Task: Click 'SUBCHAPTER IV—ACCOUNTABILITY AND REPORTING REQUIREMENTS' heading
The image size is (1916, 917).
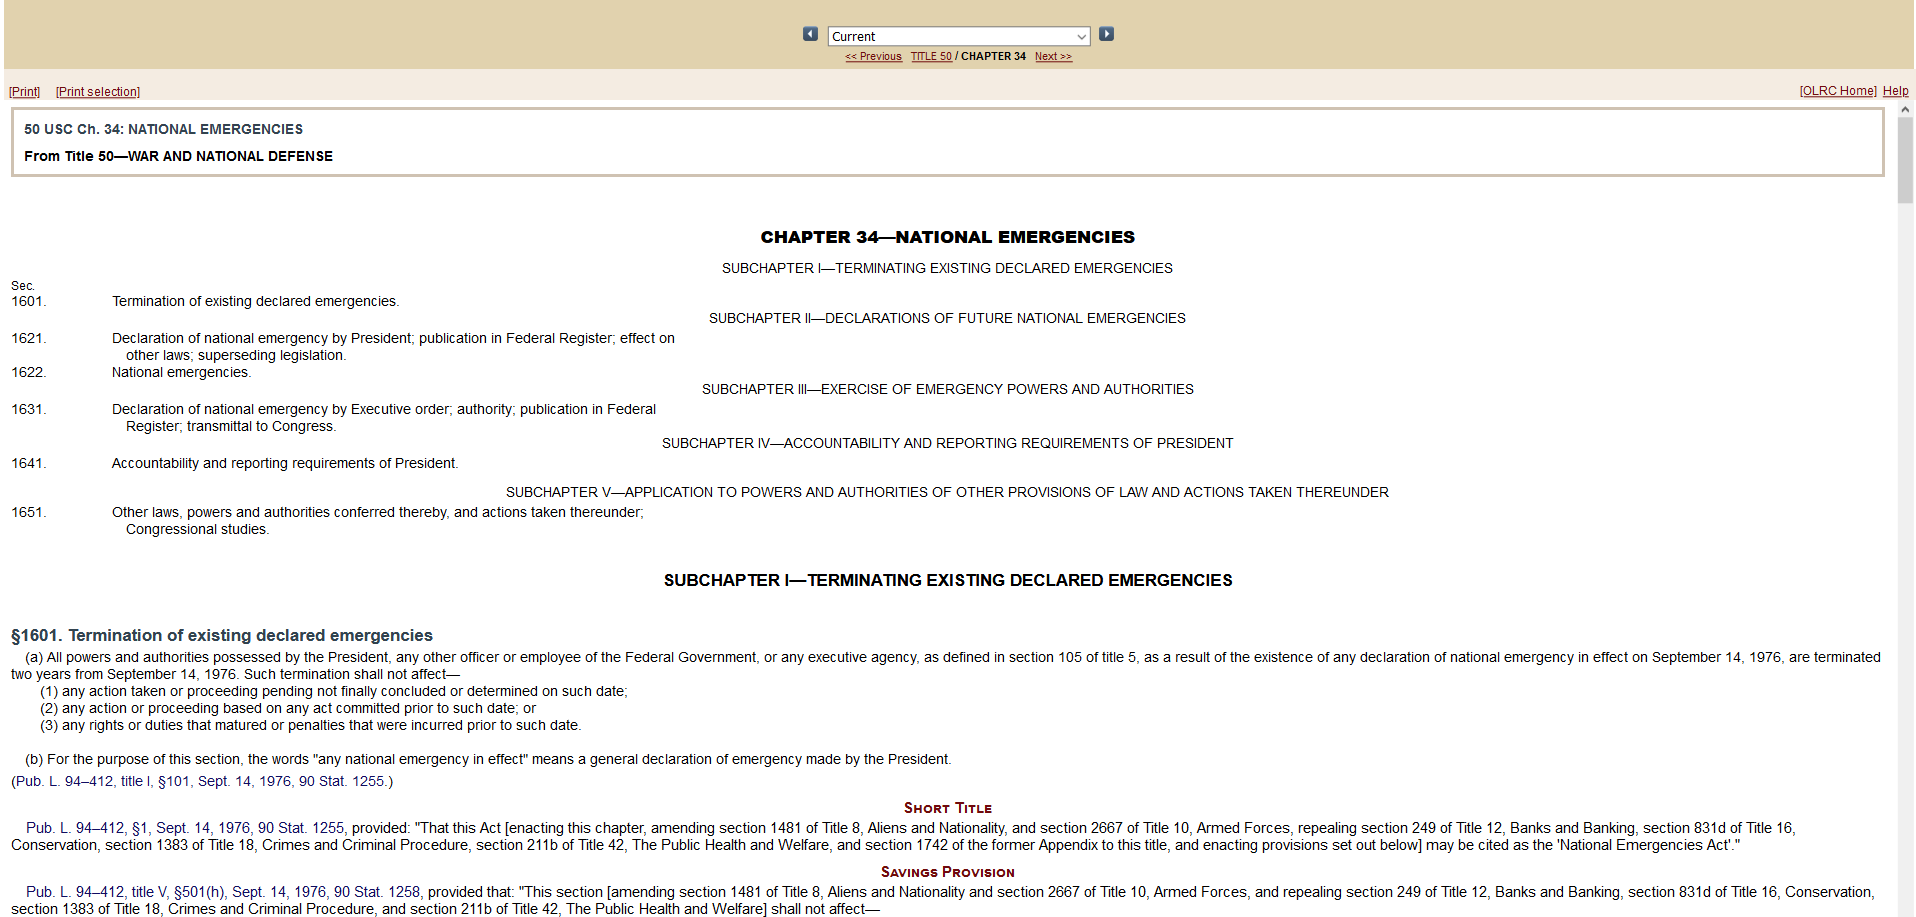Action: (x=947, y=443)
